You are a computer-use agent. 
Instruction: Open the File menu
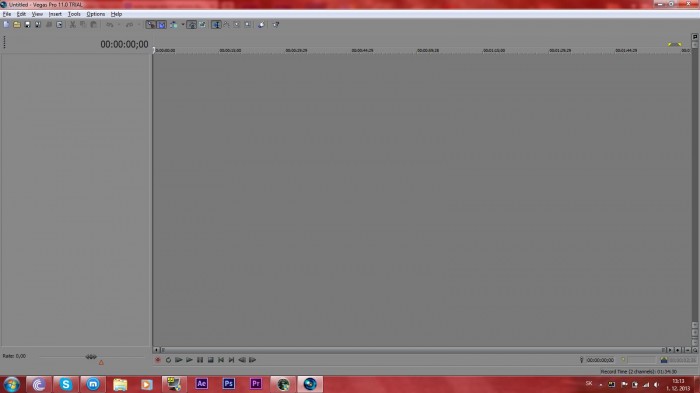[x=7, y=14]
